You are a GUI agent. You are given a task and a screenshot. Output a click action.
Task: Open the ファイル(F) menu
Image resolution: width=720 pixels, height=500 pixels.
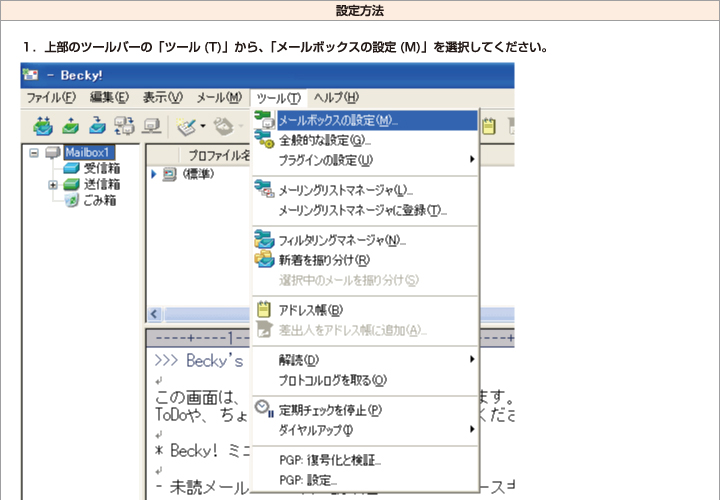[x=51, y=98]
